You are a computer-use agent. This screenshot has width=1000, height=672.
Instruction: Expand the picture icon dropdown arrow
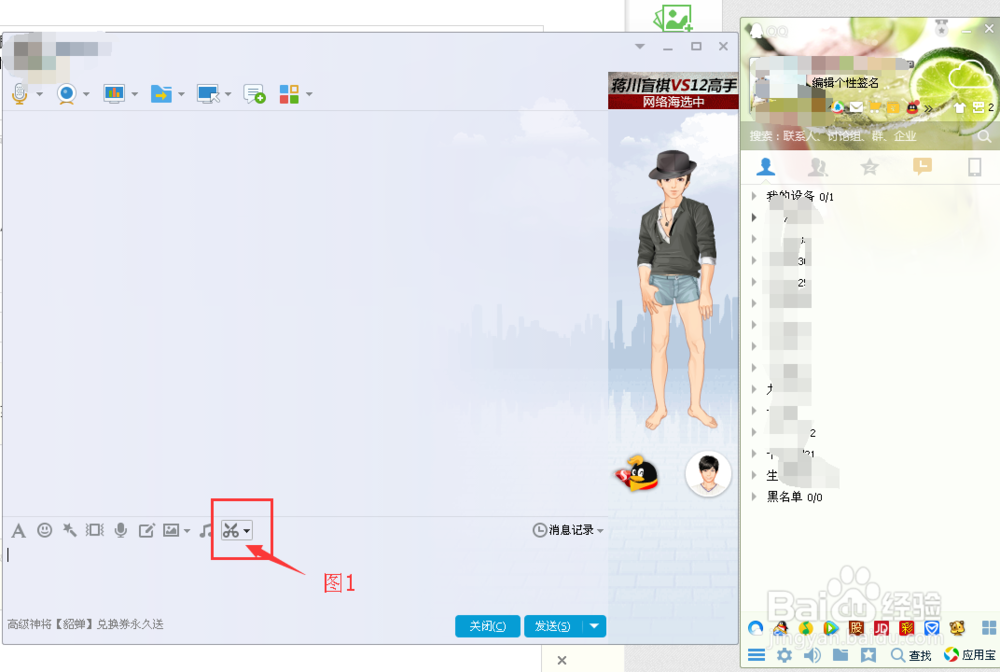point(187,530)
